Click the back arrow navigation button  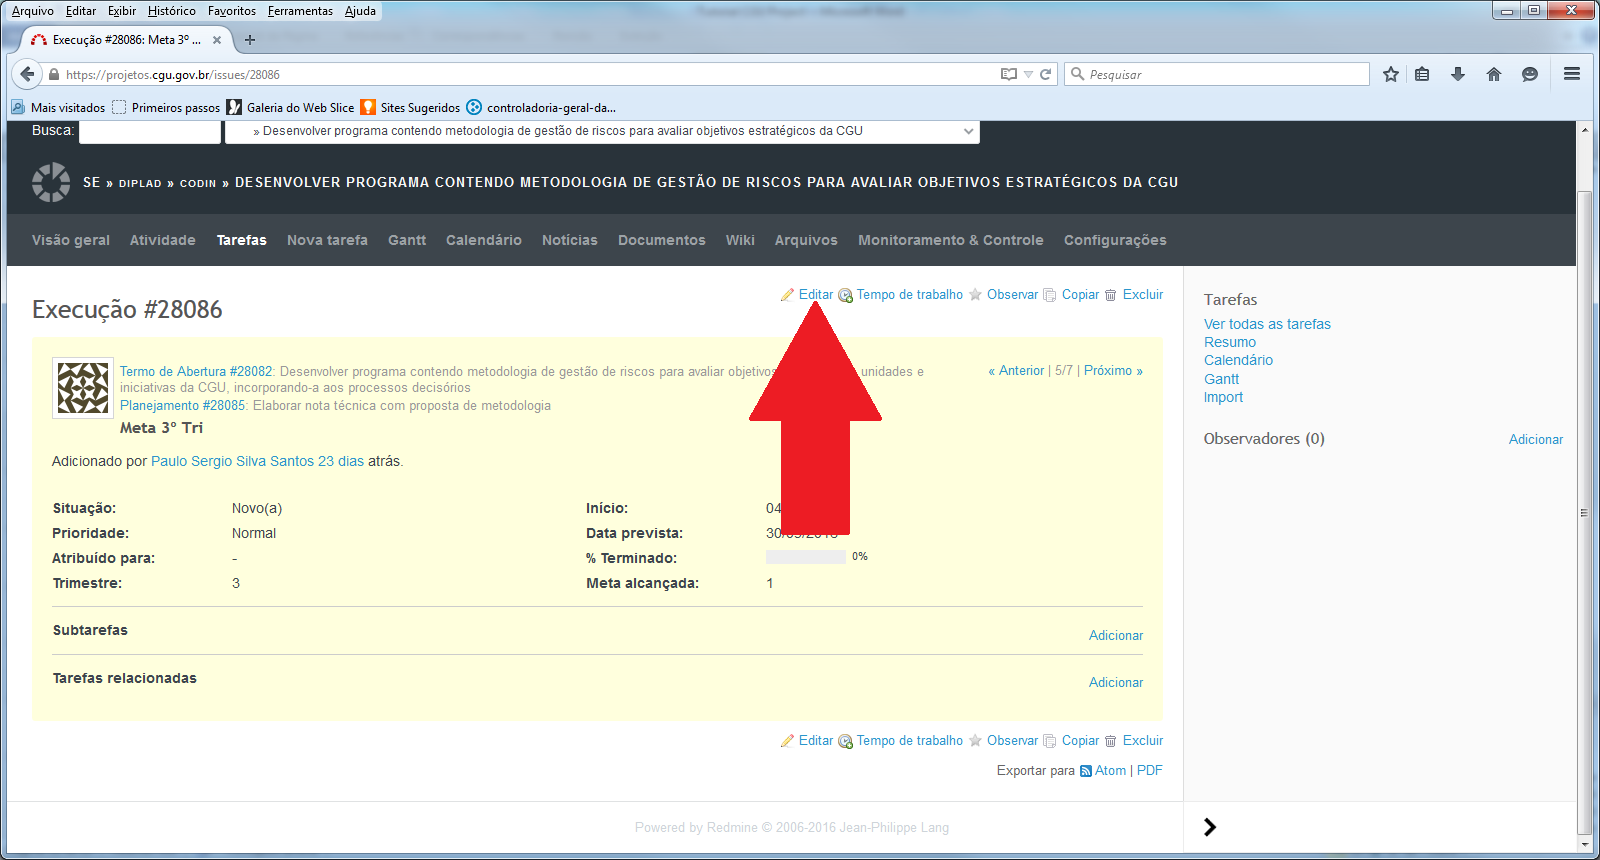pyautogui.click(x=27, y=74)
